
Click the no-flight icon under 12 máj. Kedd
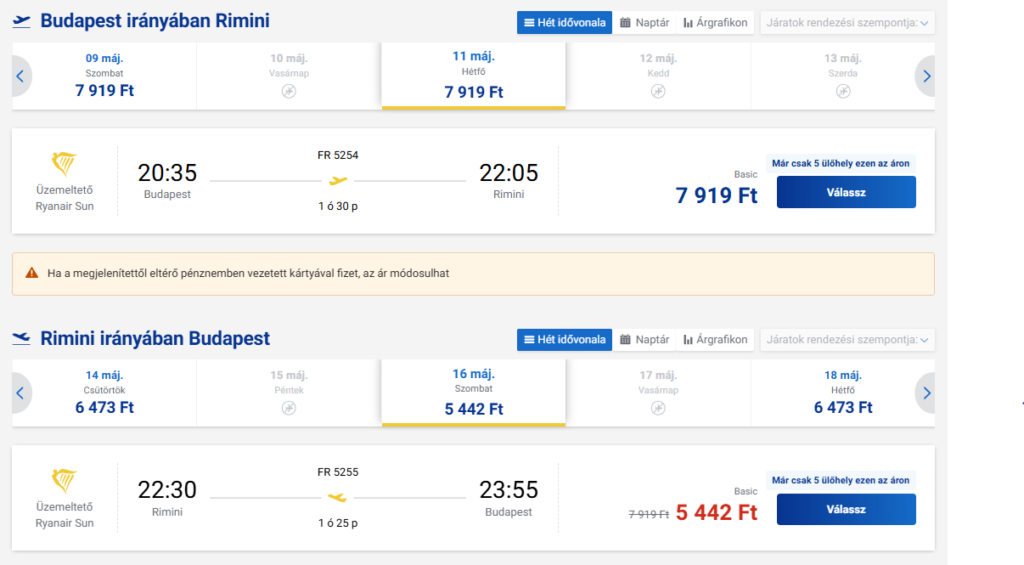pyautogui.click(x=658, y=91)
